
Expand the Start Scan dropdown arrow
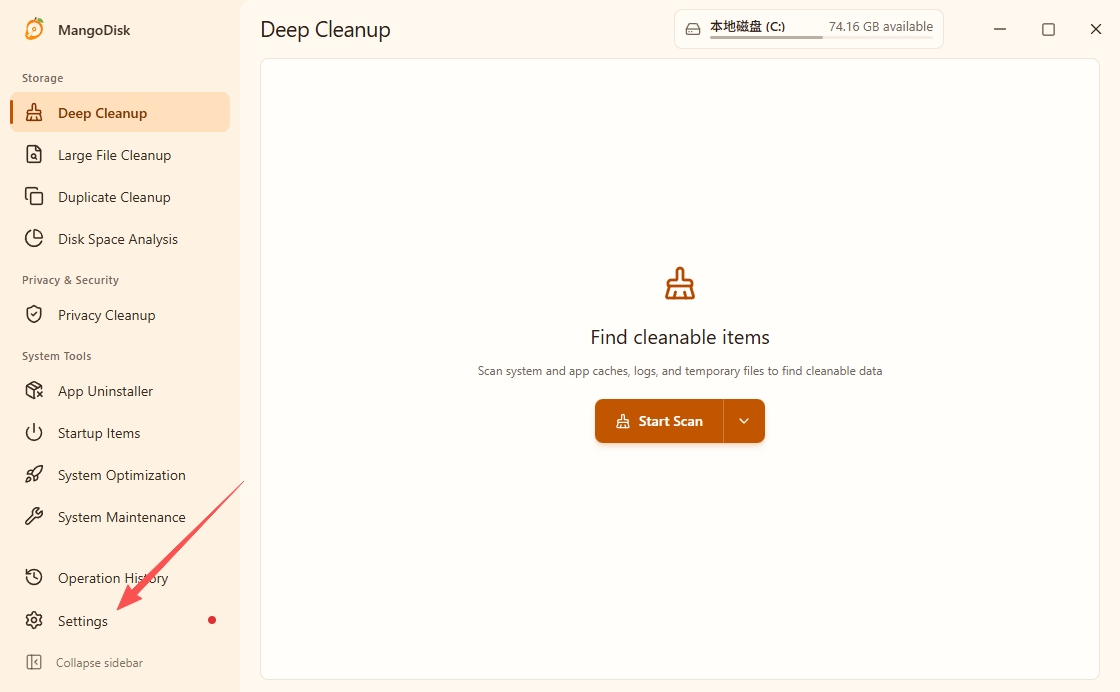click(x=744, y=421)
